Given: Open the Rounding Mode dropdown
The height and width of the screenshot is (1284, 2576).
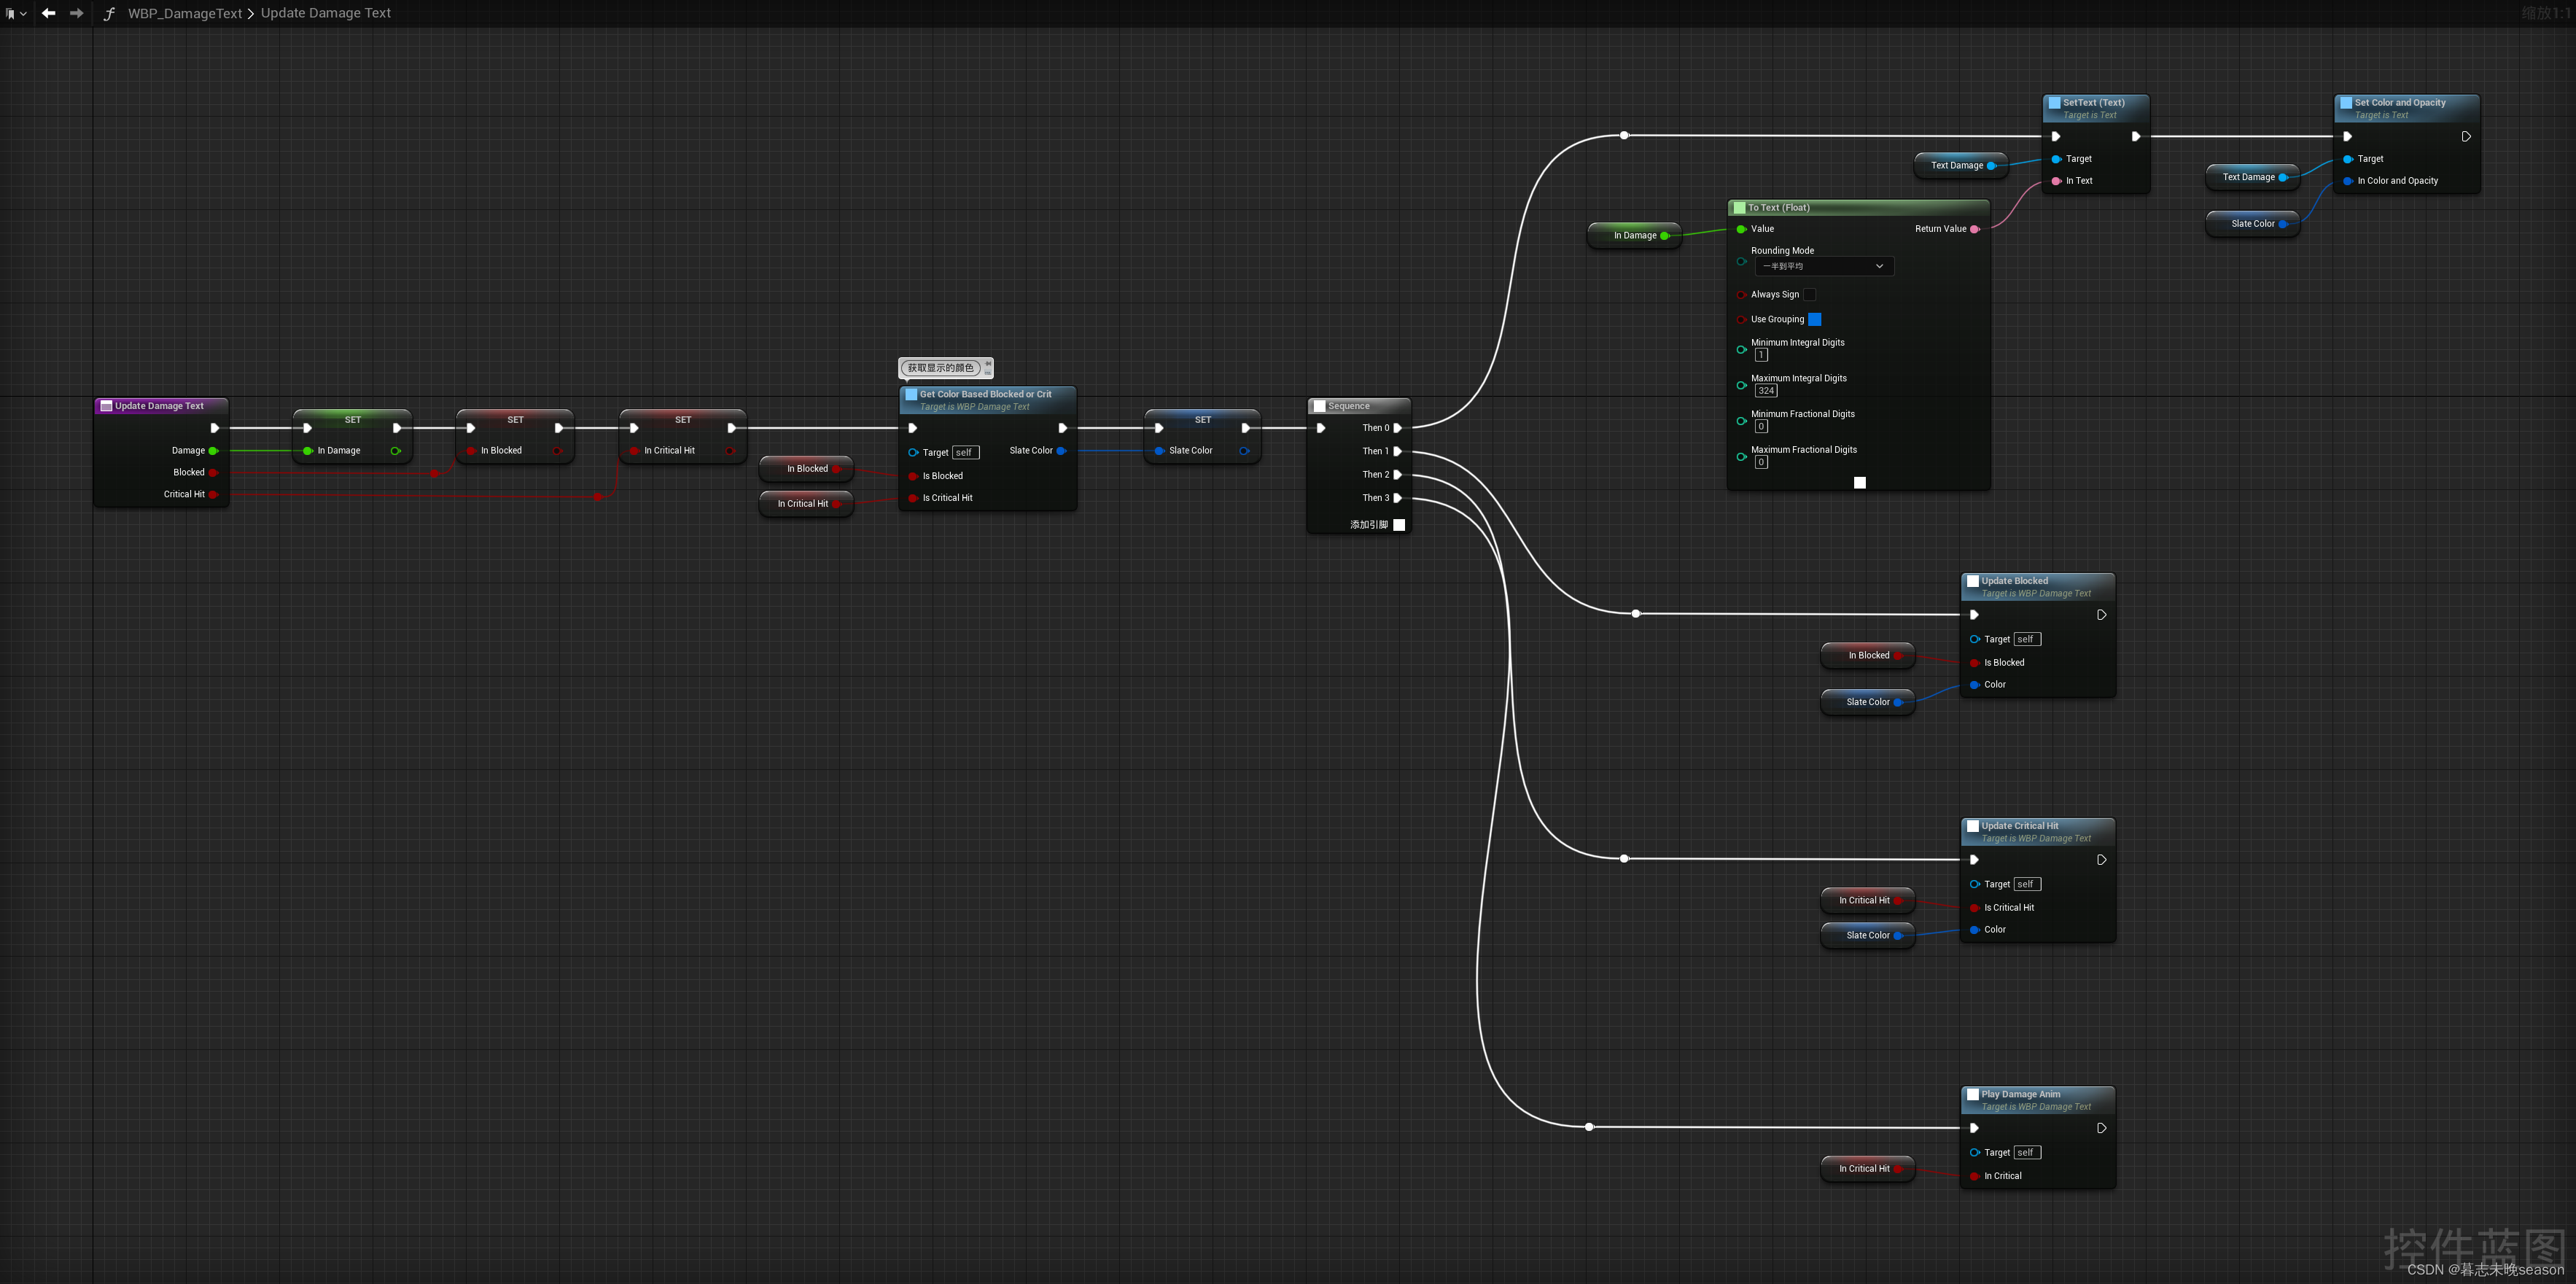Looking at the screenshot, I should [x=1824, y=266].
